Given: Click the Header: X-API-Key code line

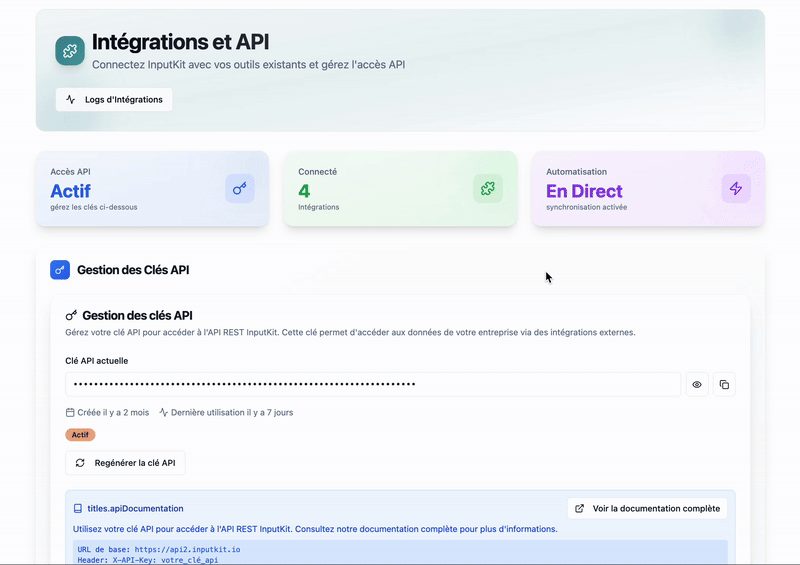Looking at the screenshot, I should (147, 560).
